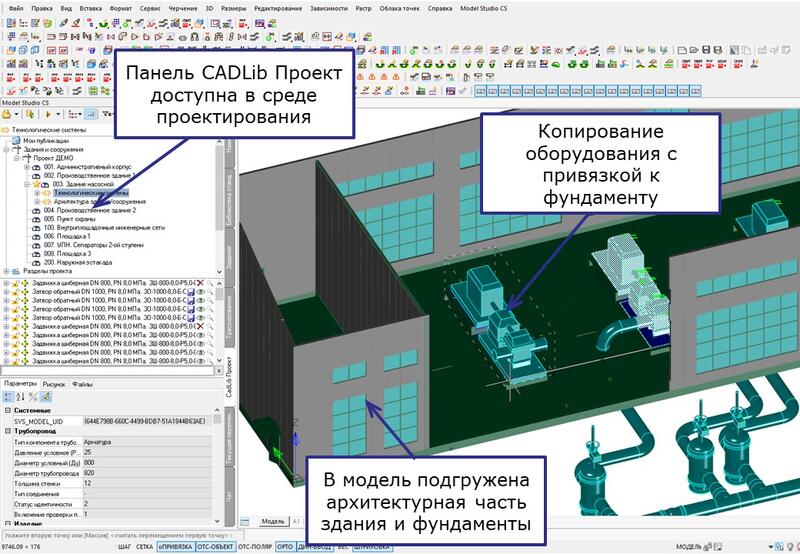Expand 001. Административный корпус node

coord(27,166)
